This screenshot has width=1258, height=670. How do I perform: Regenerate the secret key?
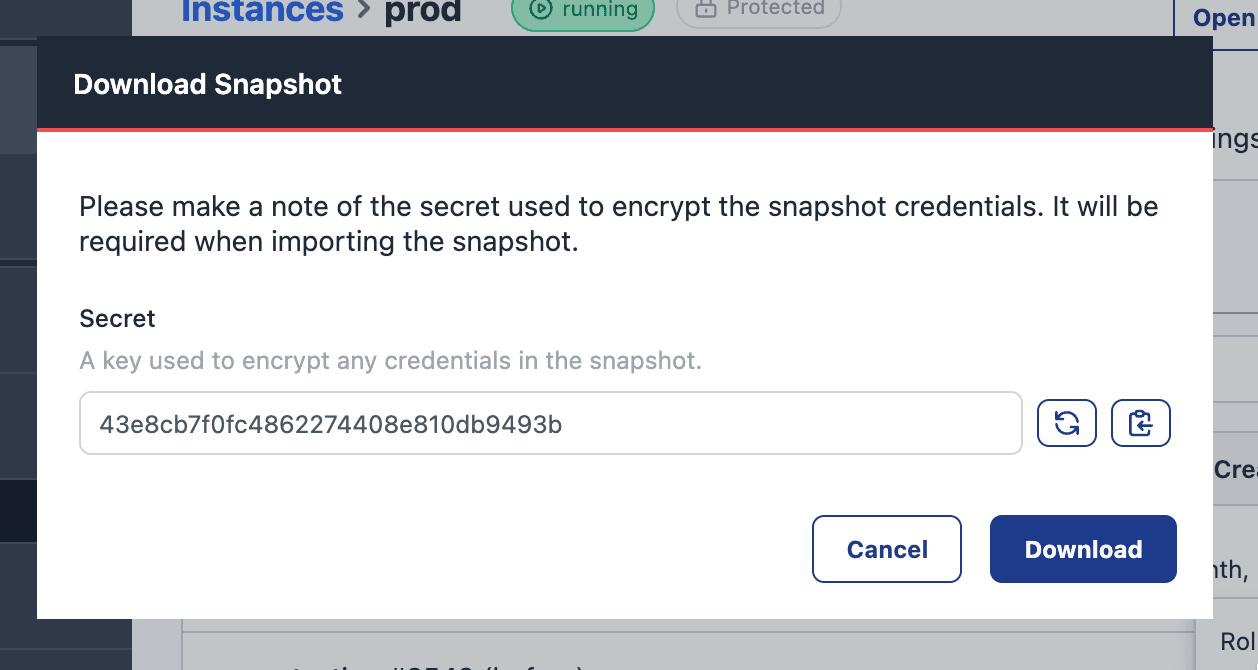click(x=1066, y=422)
